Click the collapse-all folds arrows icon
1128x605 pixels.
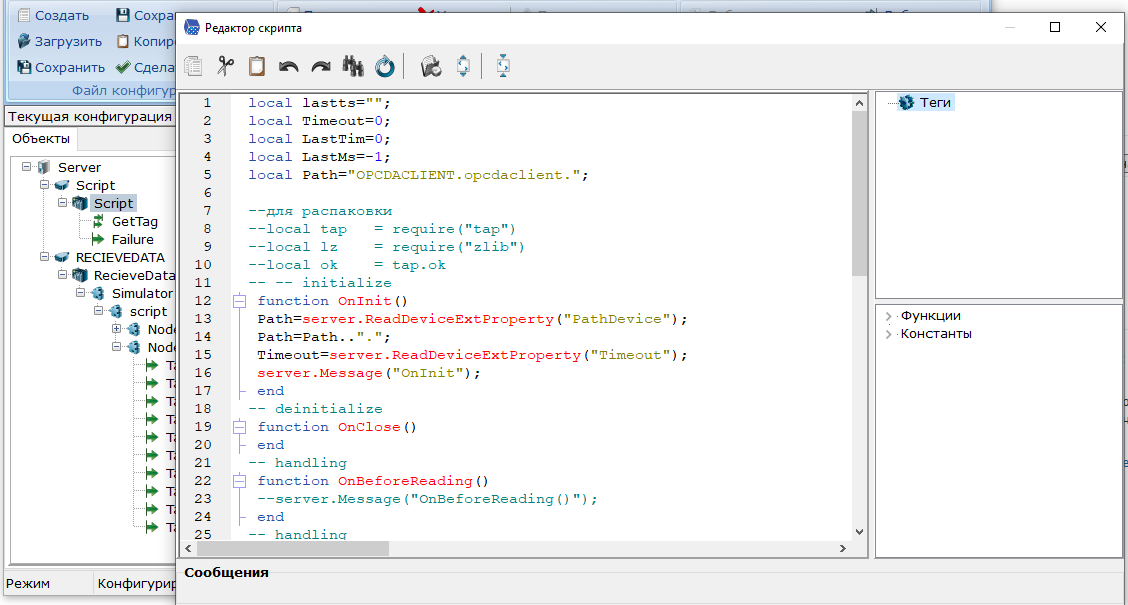tap(503, 66)
